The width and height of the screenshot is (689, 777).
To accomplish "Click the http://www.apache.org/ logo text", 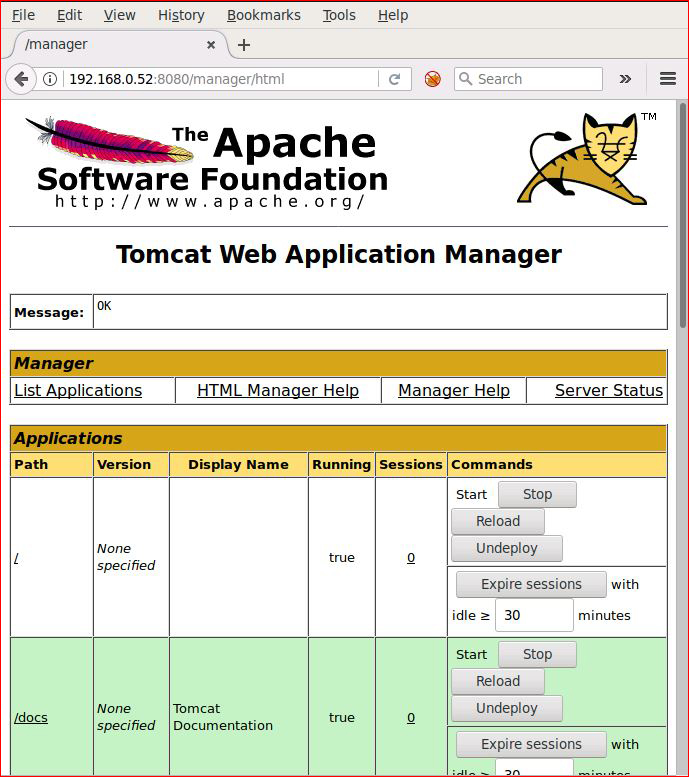I will click(210, 201).
